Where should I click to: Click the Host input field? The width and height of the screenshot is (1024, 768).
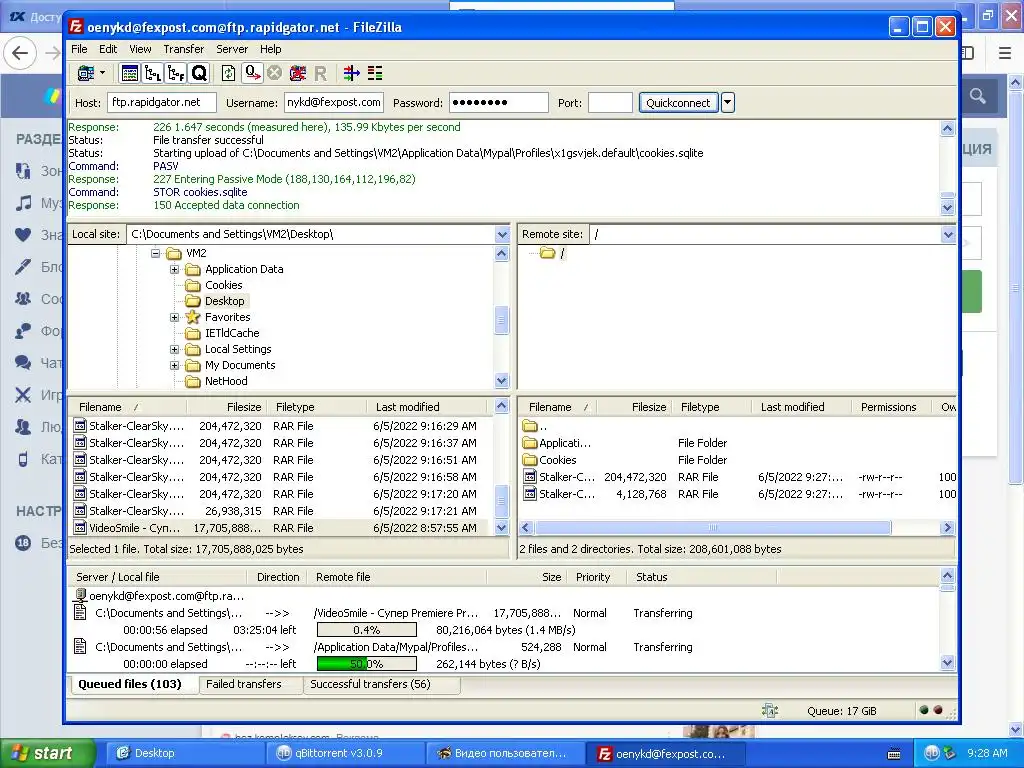coord(161,103)
